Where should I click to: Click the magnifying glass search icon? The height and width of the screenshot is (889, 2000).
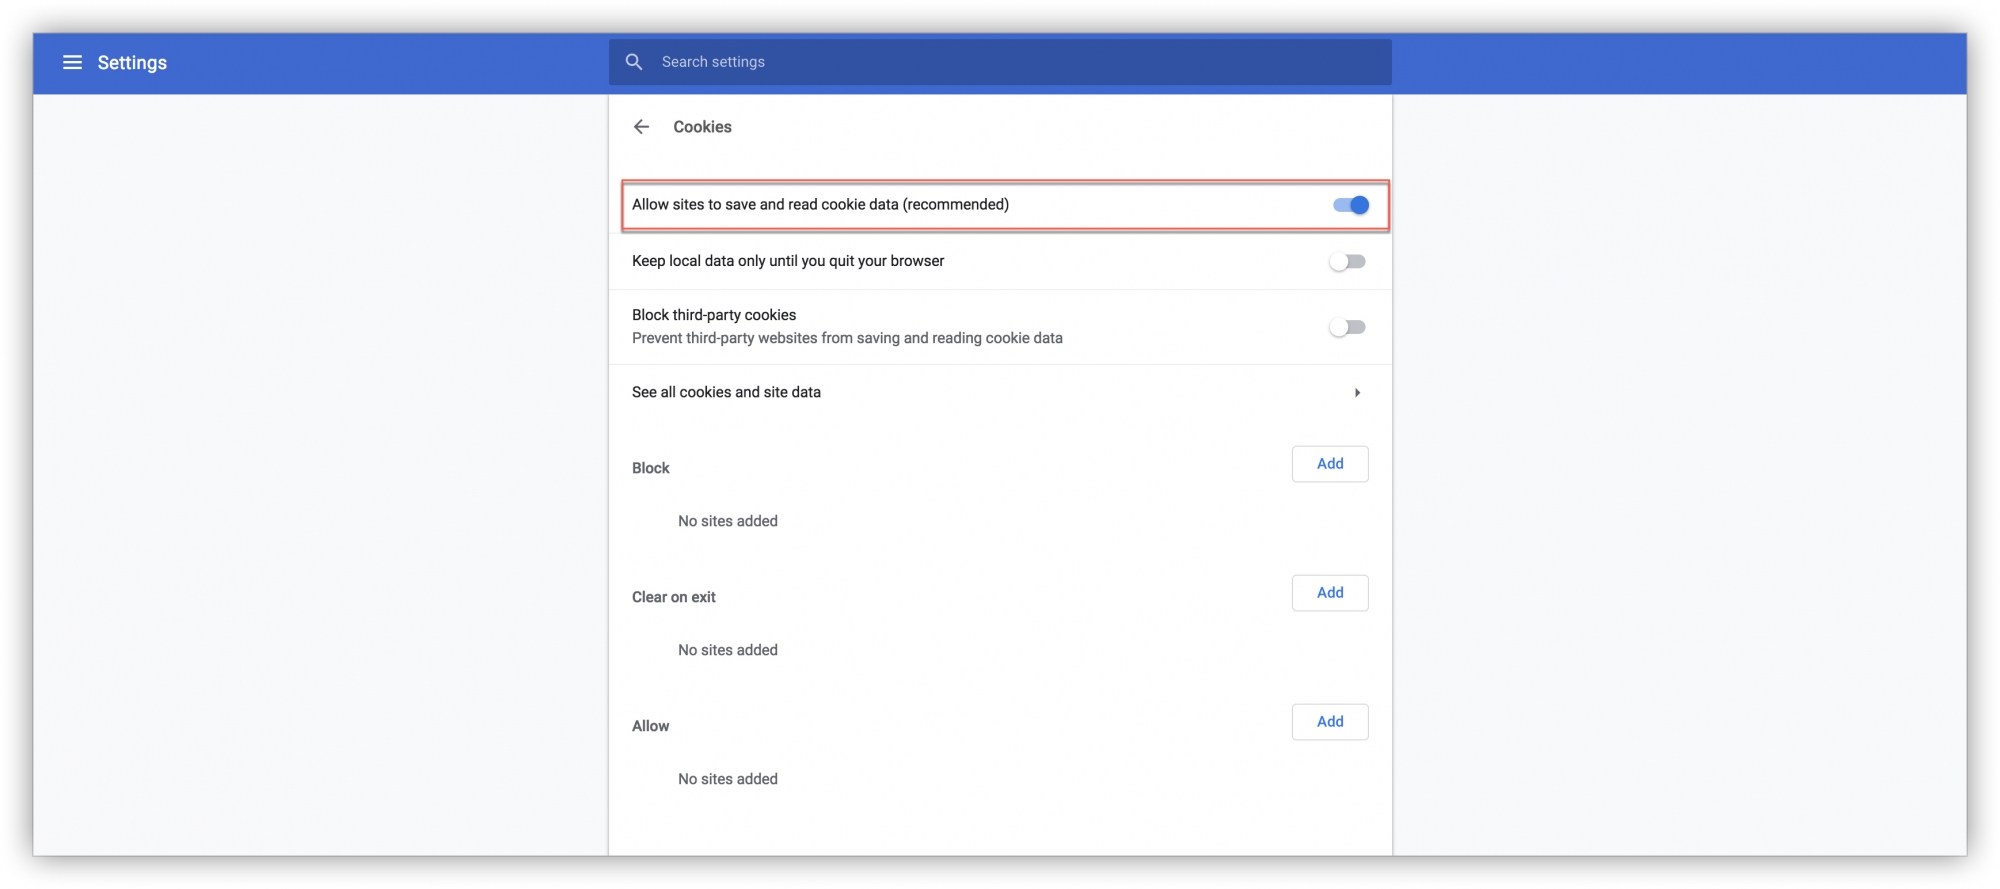coord(634,62)
